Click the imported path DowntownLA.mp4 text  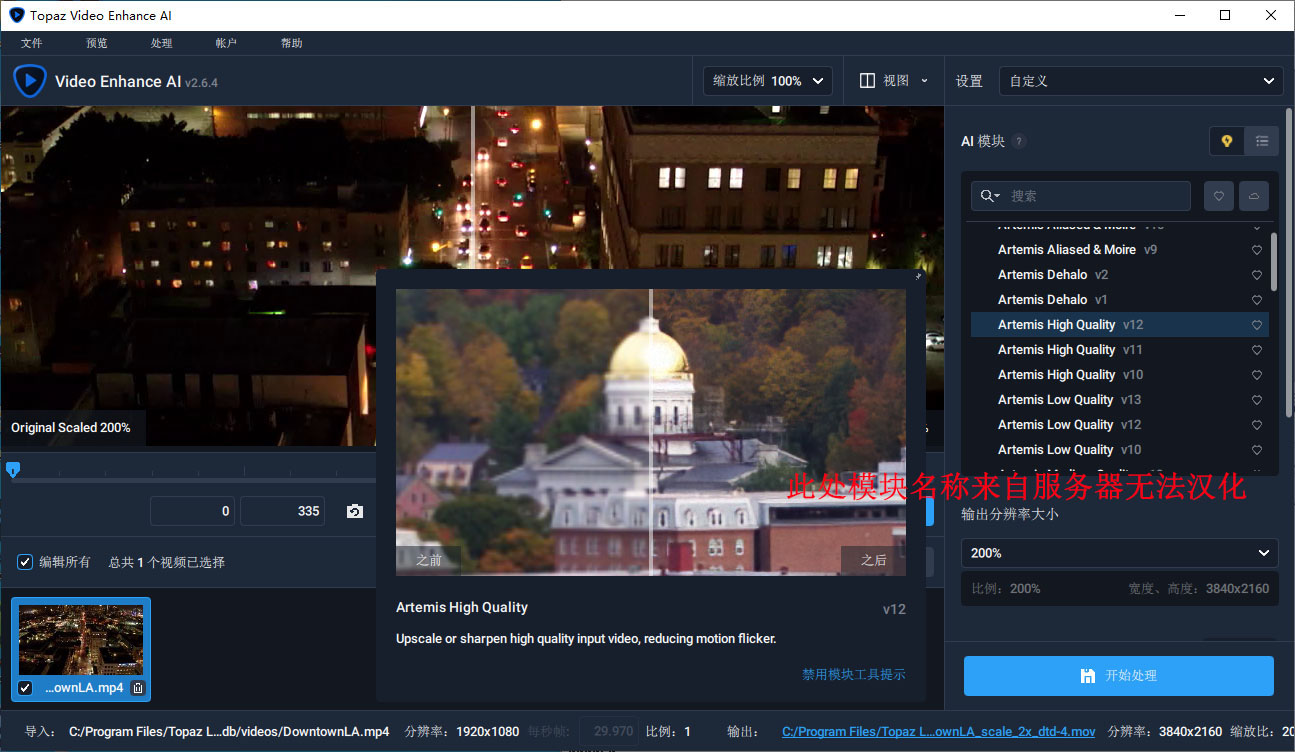[229, 732]
